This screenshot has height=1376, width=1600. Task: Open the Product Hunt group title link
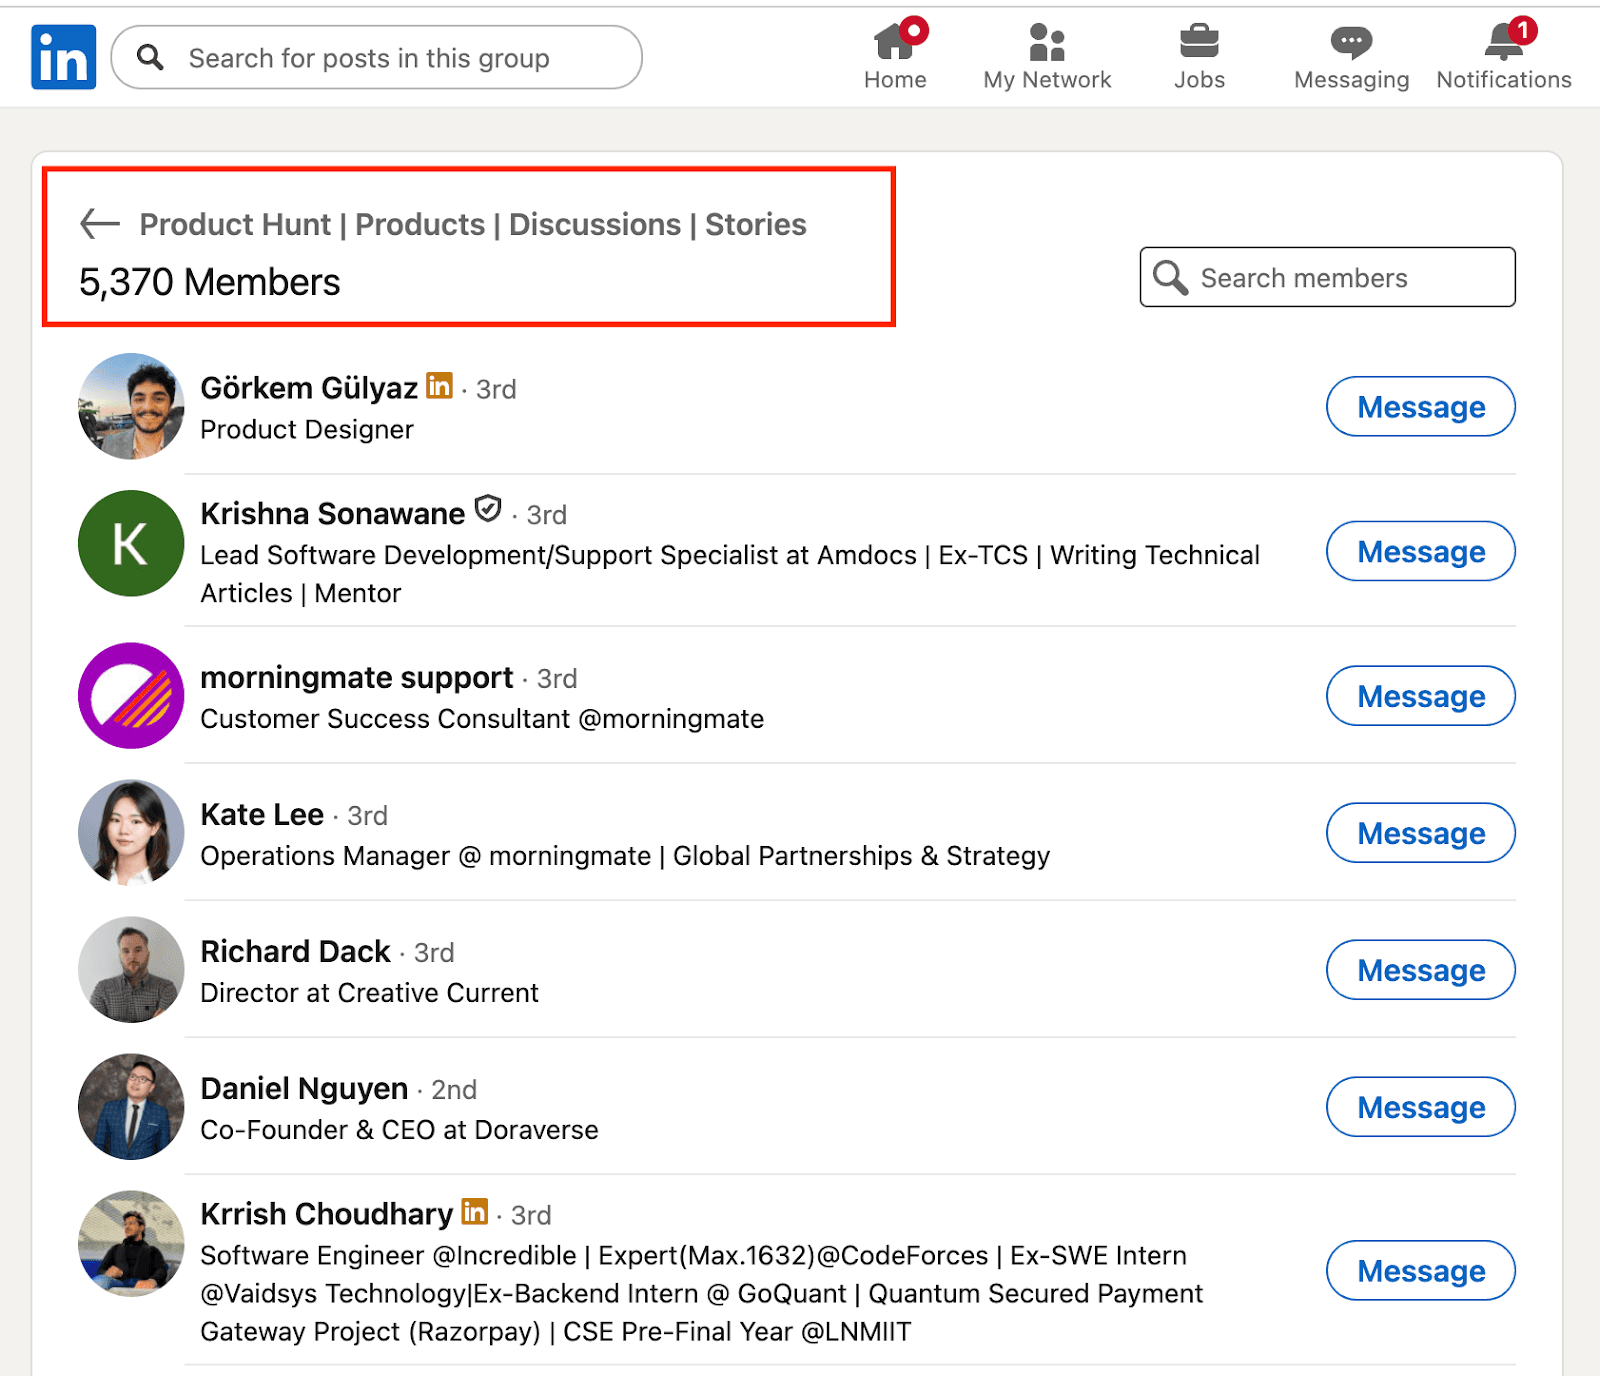tap(473, 224)
